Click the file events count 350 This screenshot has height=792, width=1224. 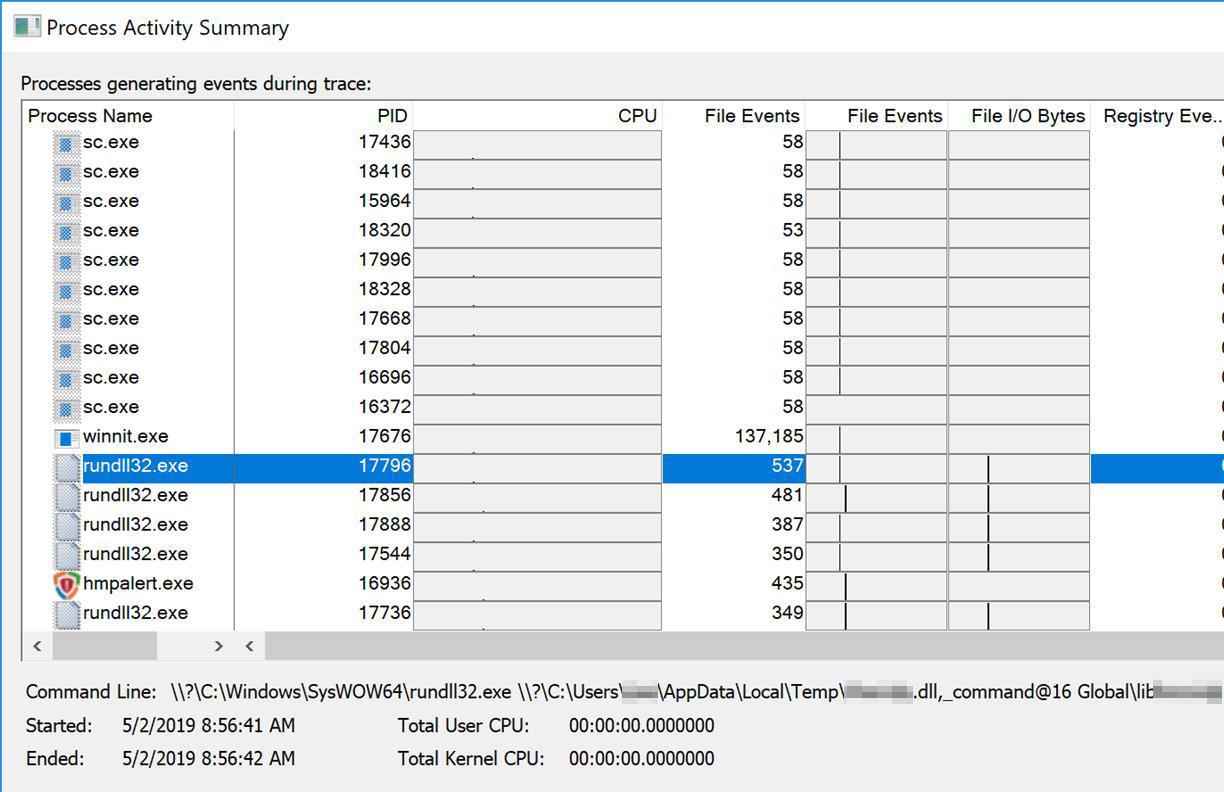787,554
